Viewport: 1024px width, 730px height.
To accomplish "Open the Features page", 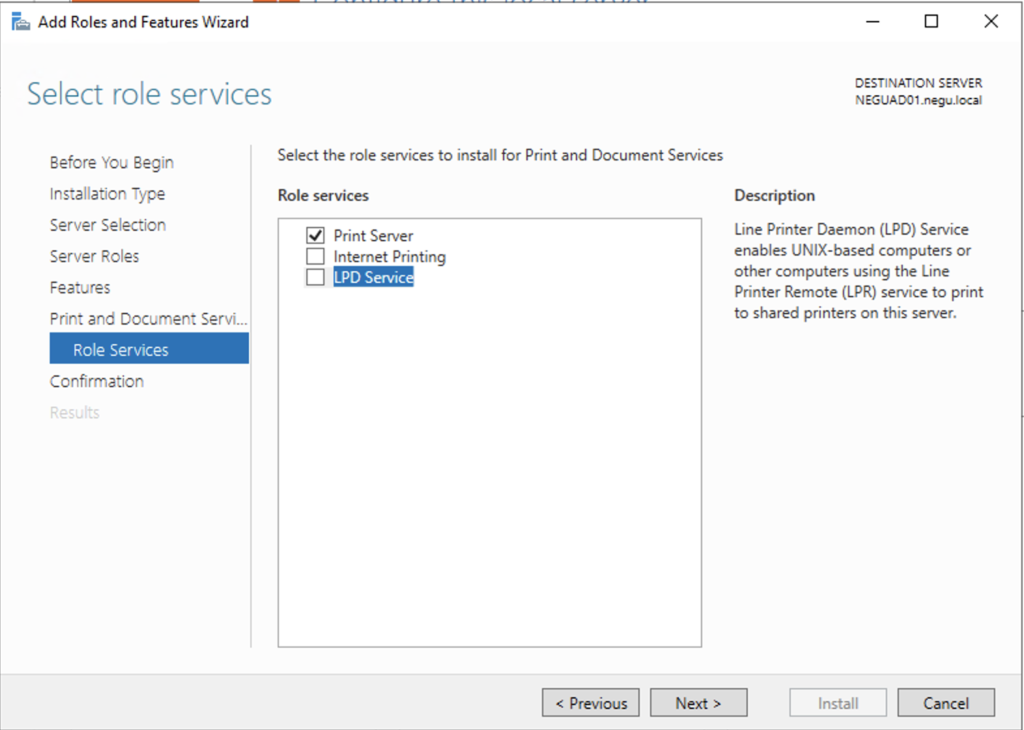I will (80, 287).
